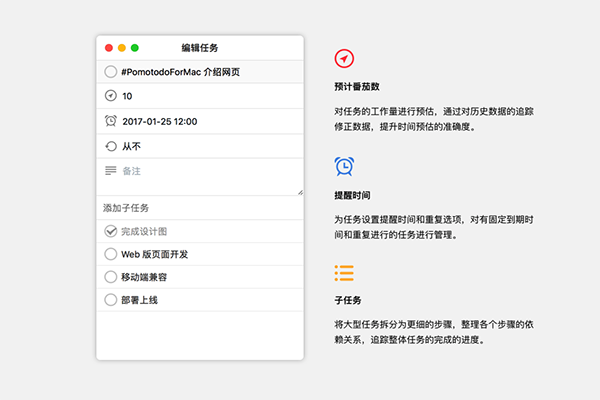The height and width of the screenshot is (400, 600).
Task: Check the #PomotodoForMac task completion circle
Action: pos(111,72)
